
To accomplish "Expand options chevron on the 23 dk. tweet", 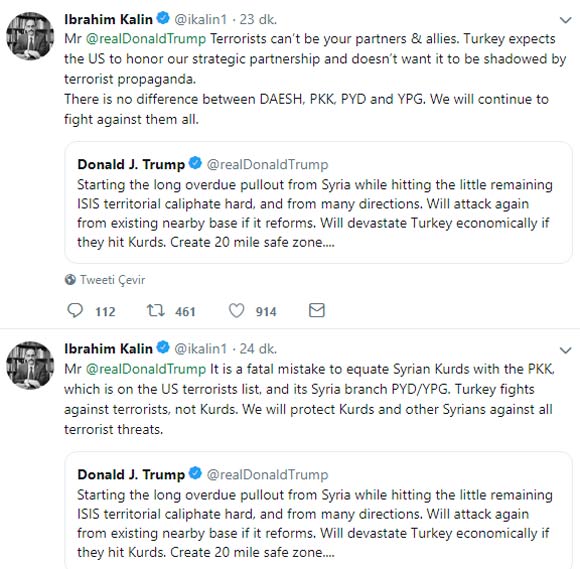I will (566, 20).
